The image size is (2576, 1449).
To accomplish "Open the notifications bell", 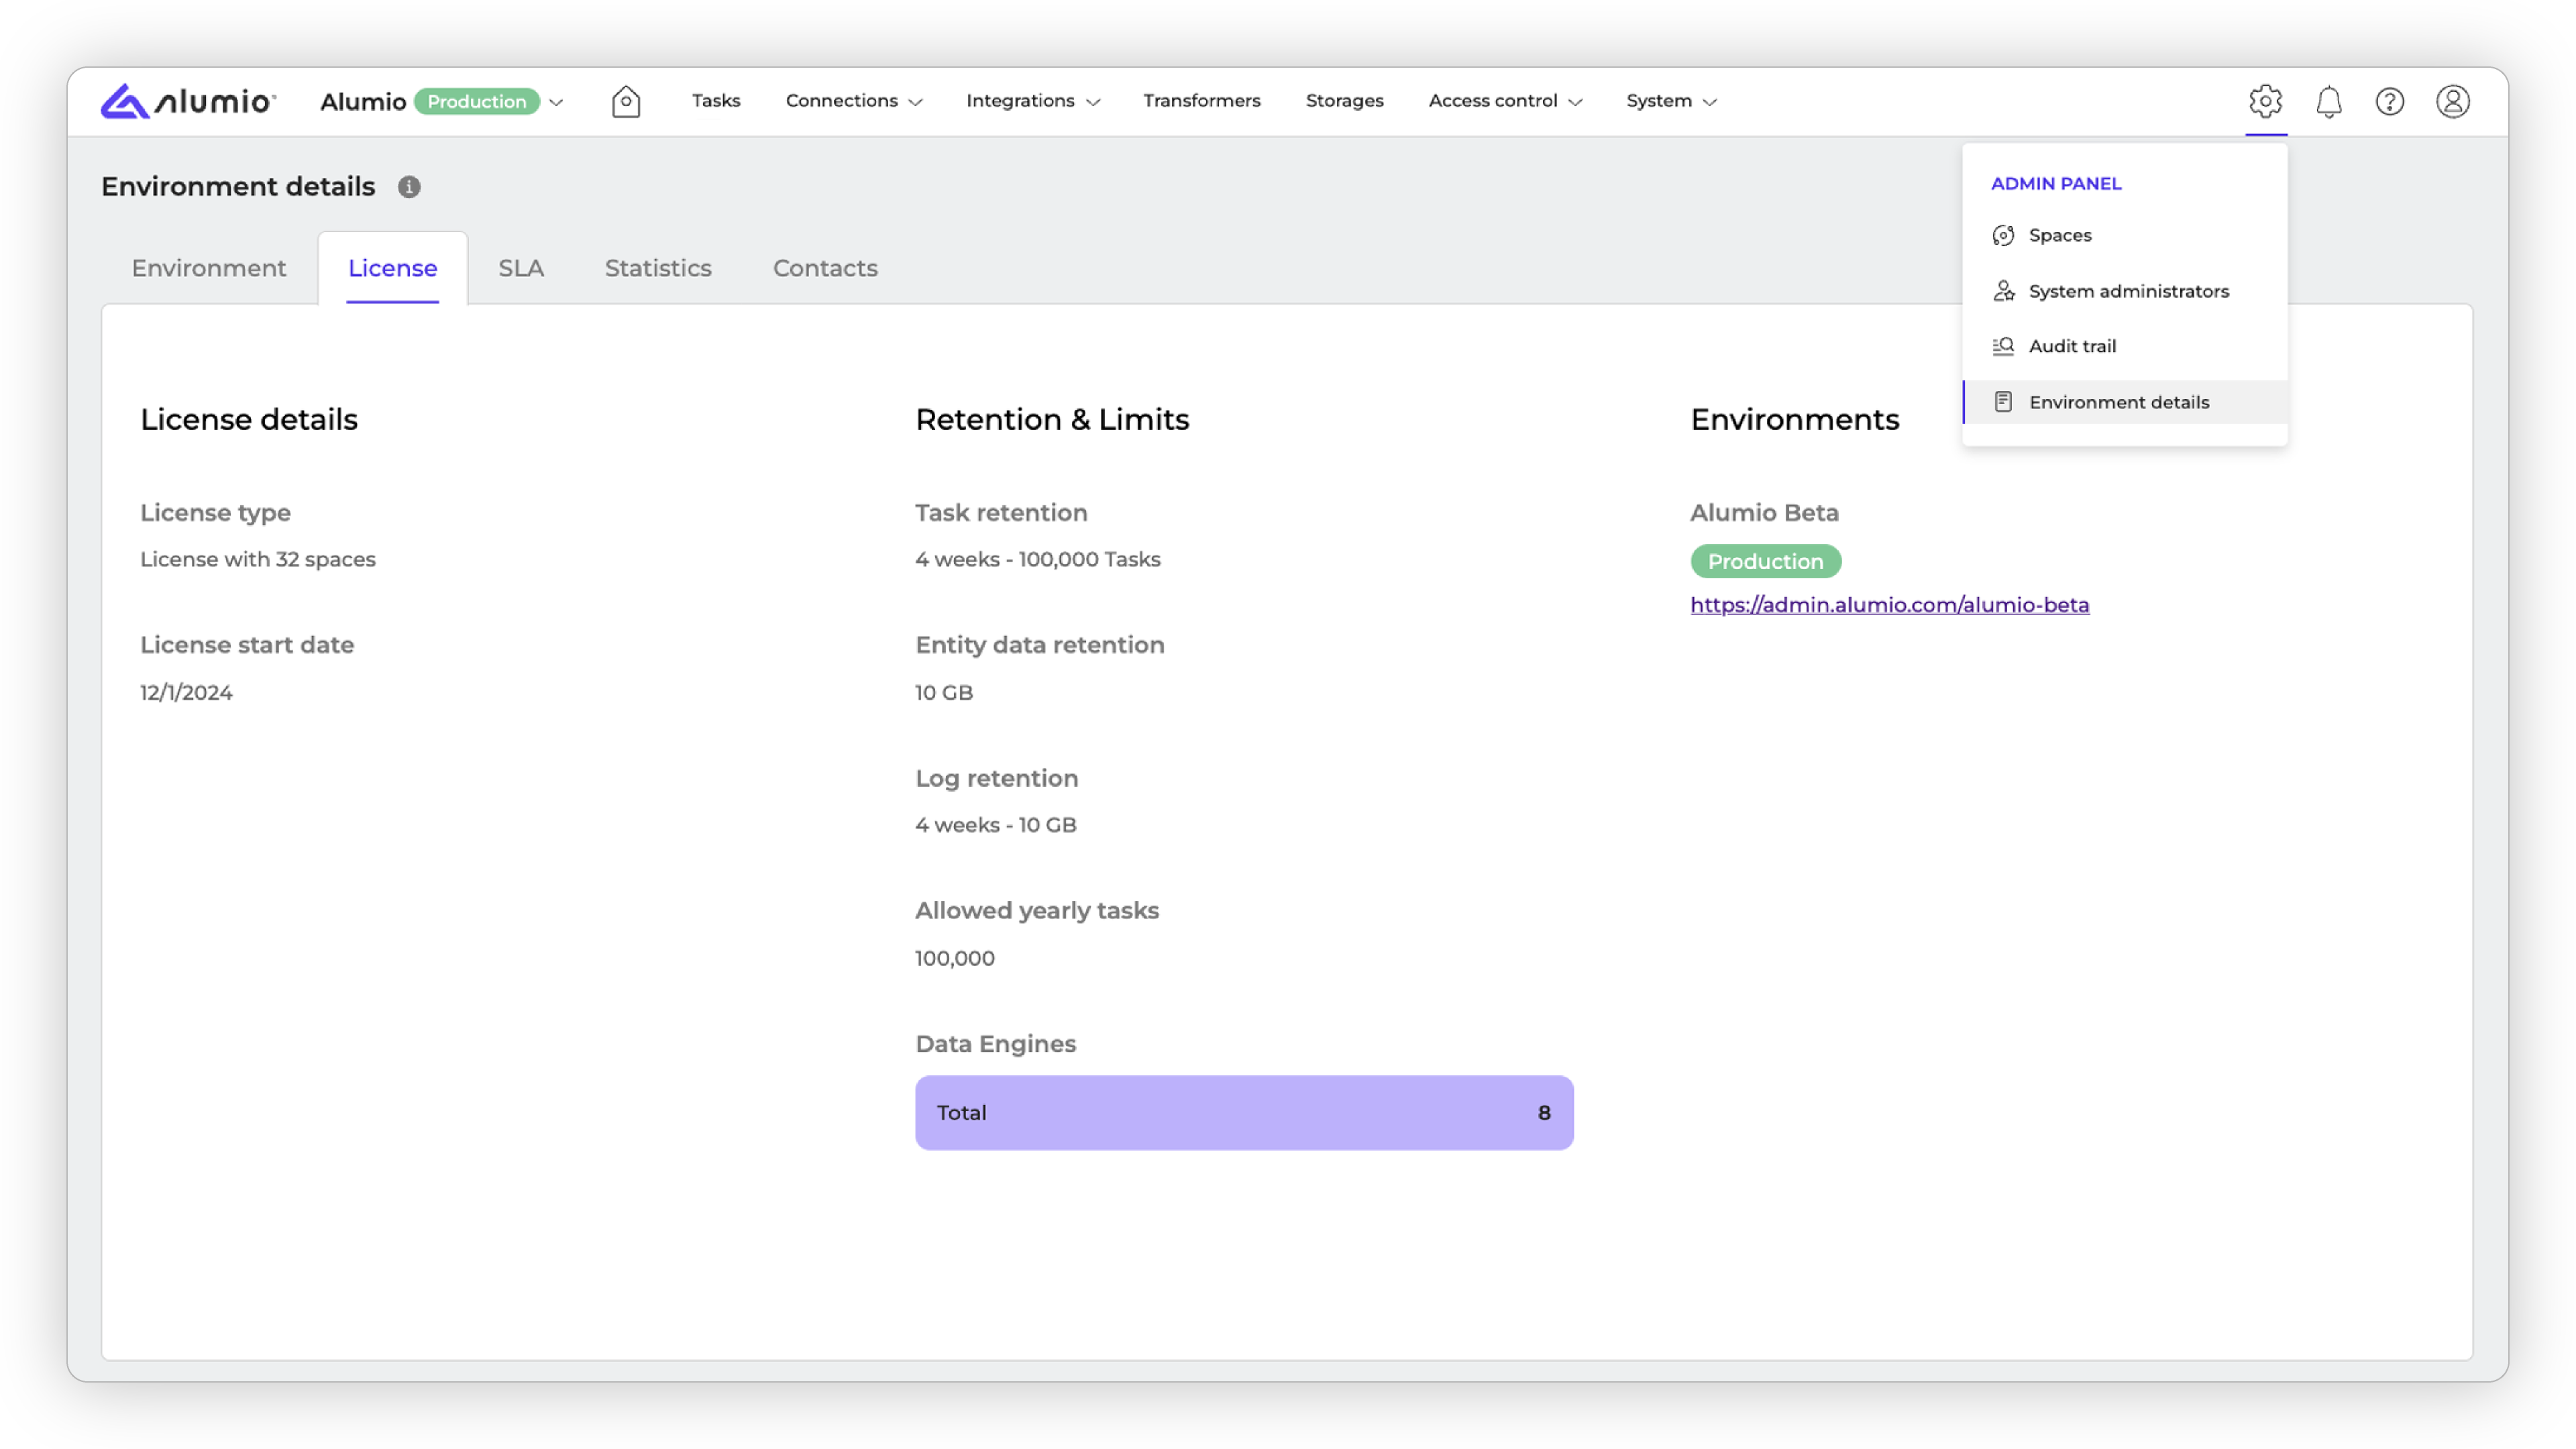I will pos(2329,101).
